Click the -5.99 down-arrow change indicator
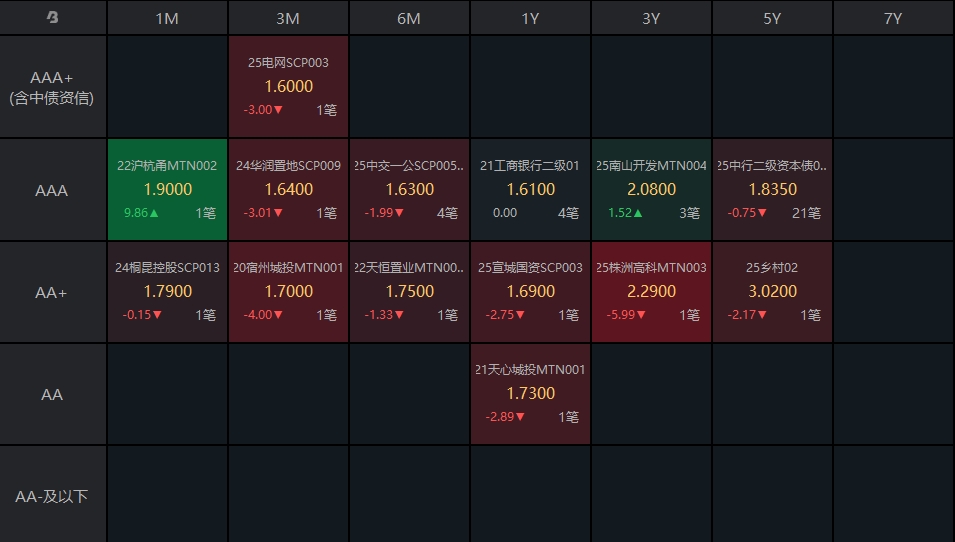The width and height of the screenshot is (955, 542). (626, 315)
